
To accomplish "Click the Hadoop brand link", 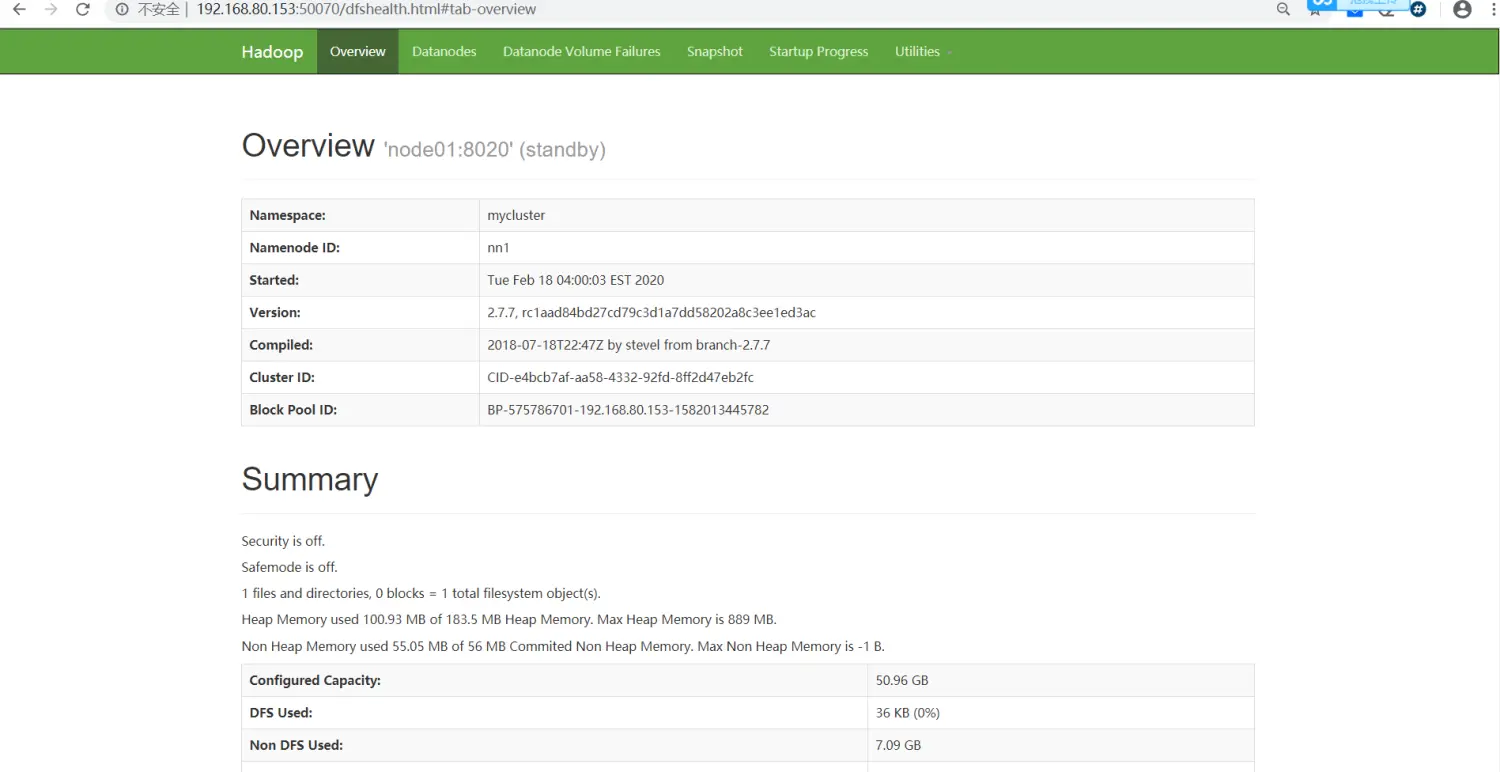I will pos(272,52).
